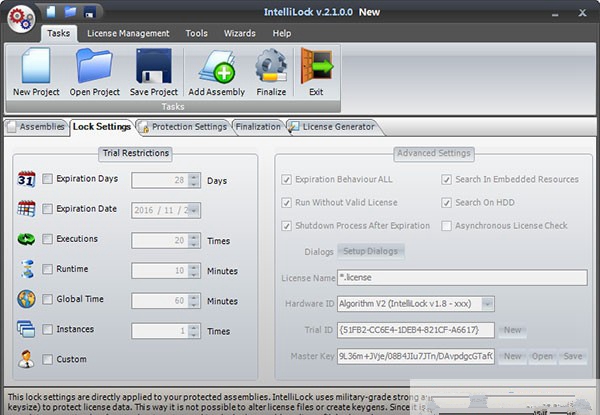Screen dimensions: 600x415
Task: Toggle Search On HDD checkbox
Action: pos(446,202)
